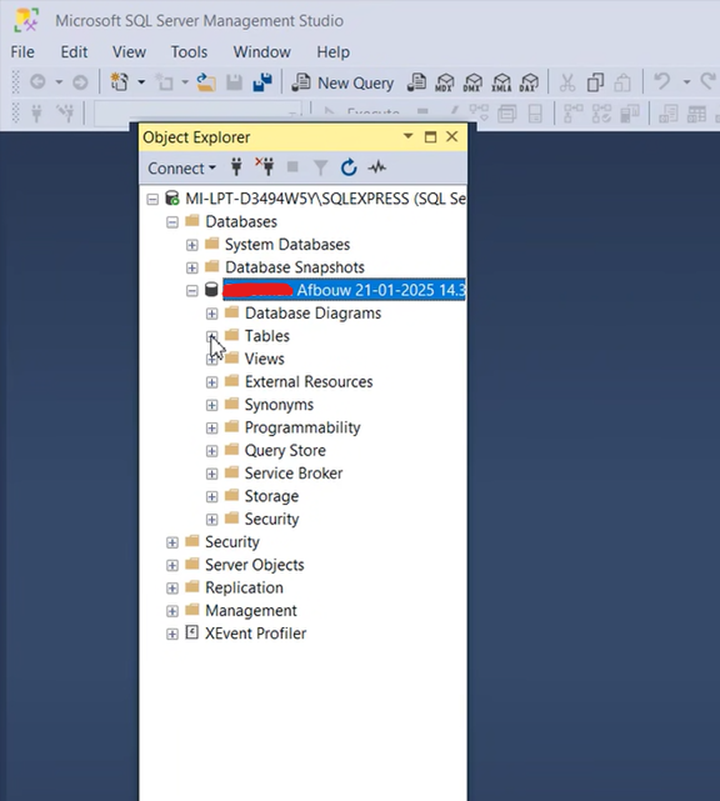Select the Tables tree item
The image size is (720, 801).
click(267, 336)
